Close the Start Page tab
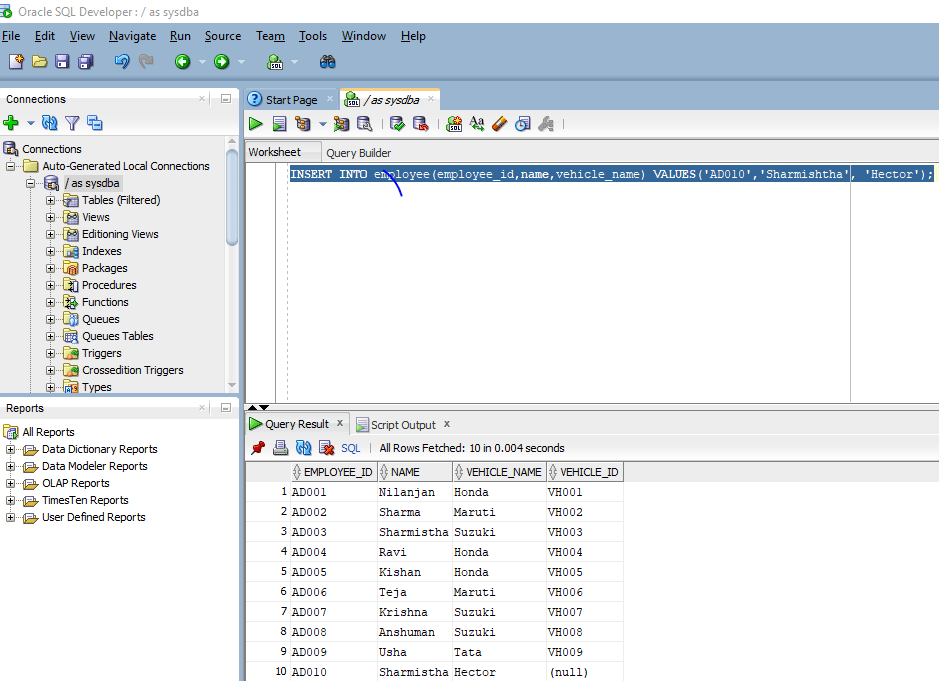The width and height of the screenshot is (939, 681). [x=330, y=99]
